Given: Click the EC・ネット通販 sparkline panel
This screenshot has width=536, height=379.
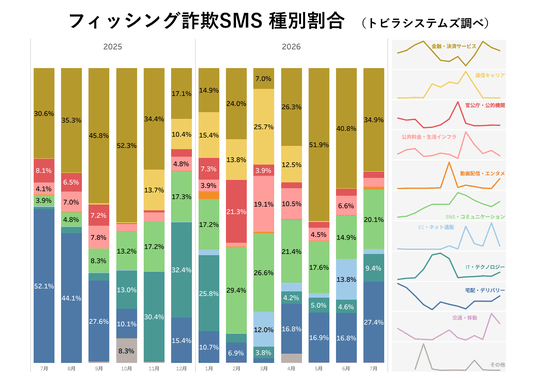Looking at the screenshot, I should pyautogui.click(x=448, y=235).
